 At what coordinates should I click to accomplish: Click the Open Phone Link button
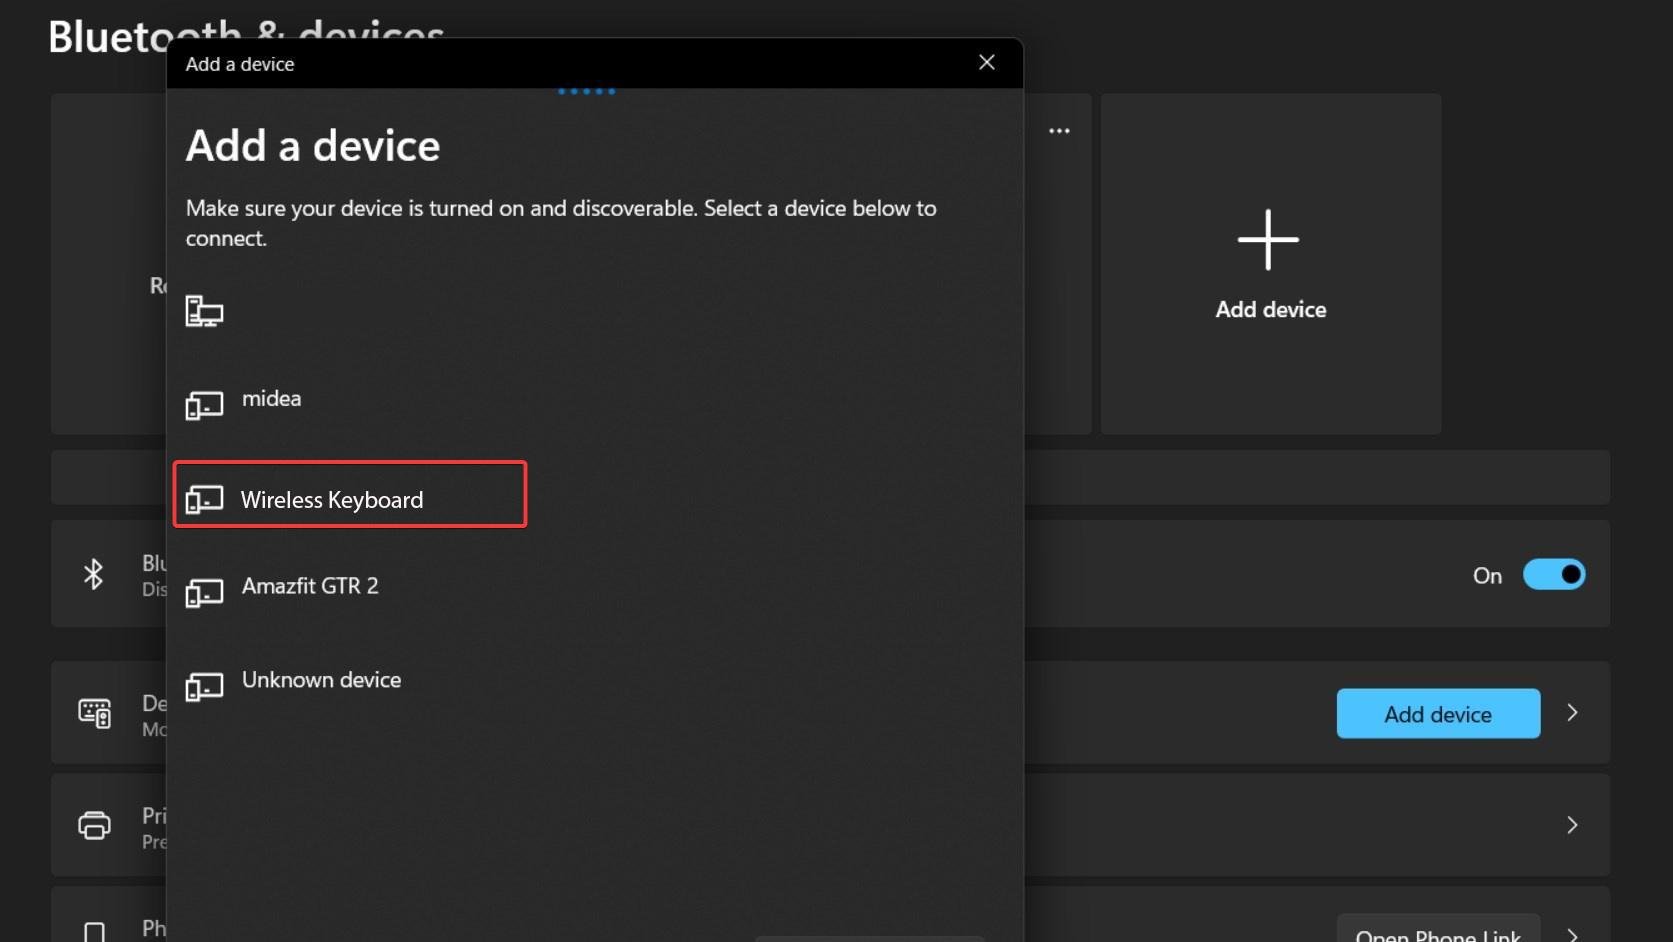(x=1437, y=932)
